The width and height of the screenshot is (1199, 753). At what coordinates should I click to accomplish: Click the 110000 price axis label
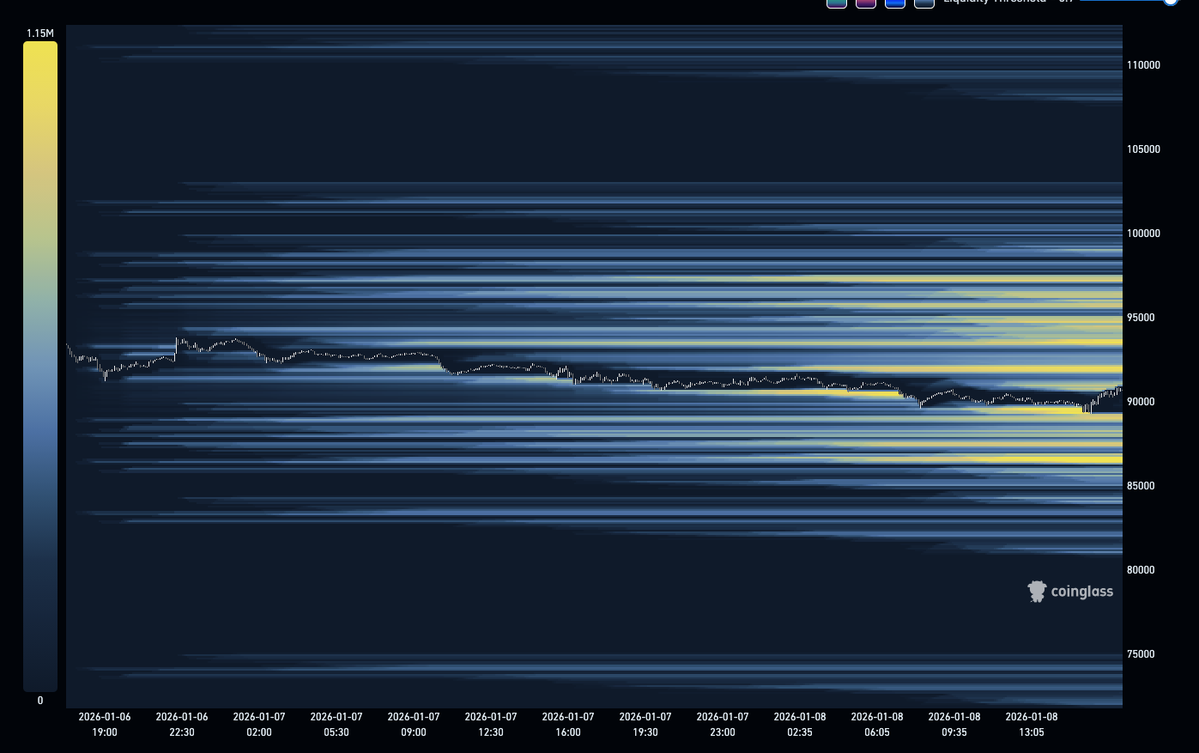click(x=1143, y=65)
